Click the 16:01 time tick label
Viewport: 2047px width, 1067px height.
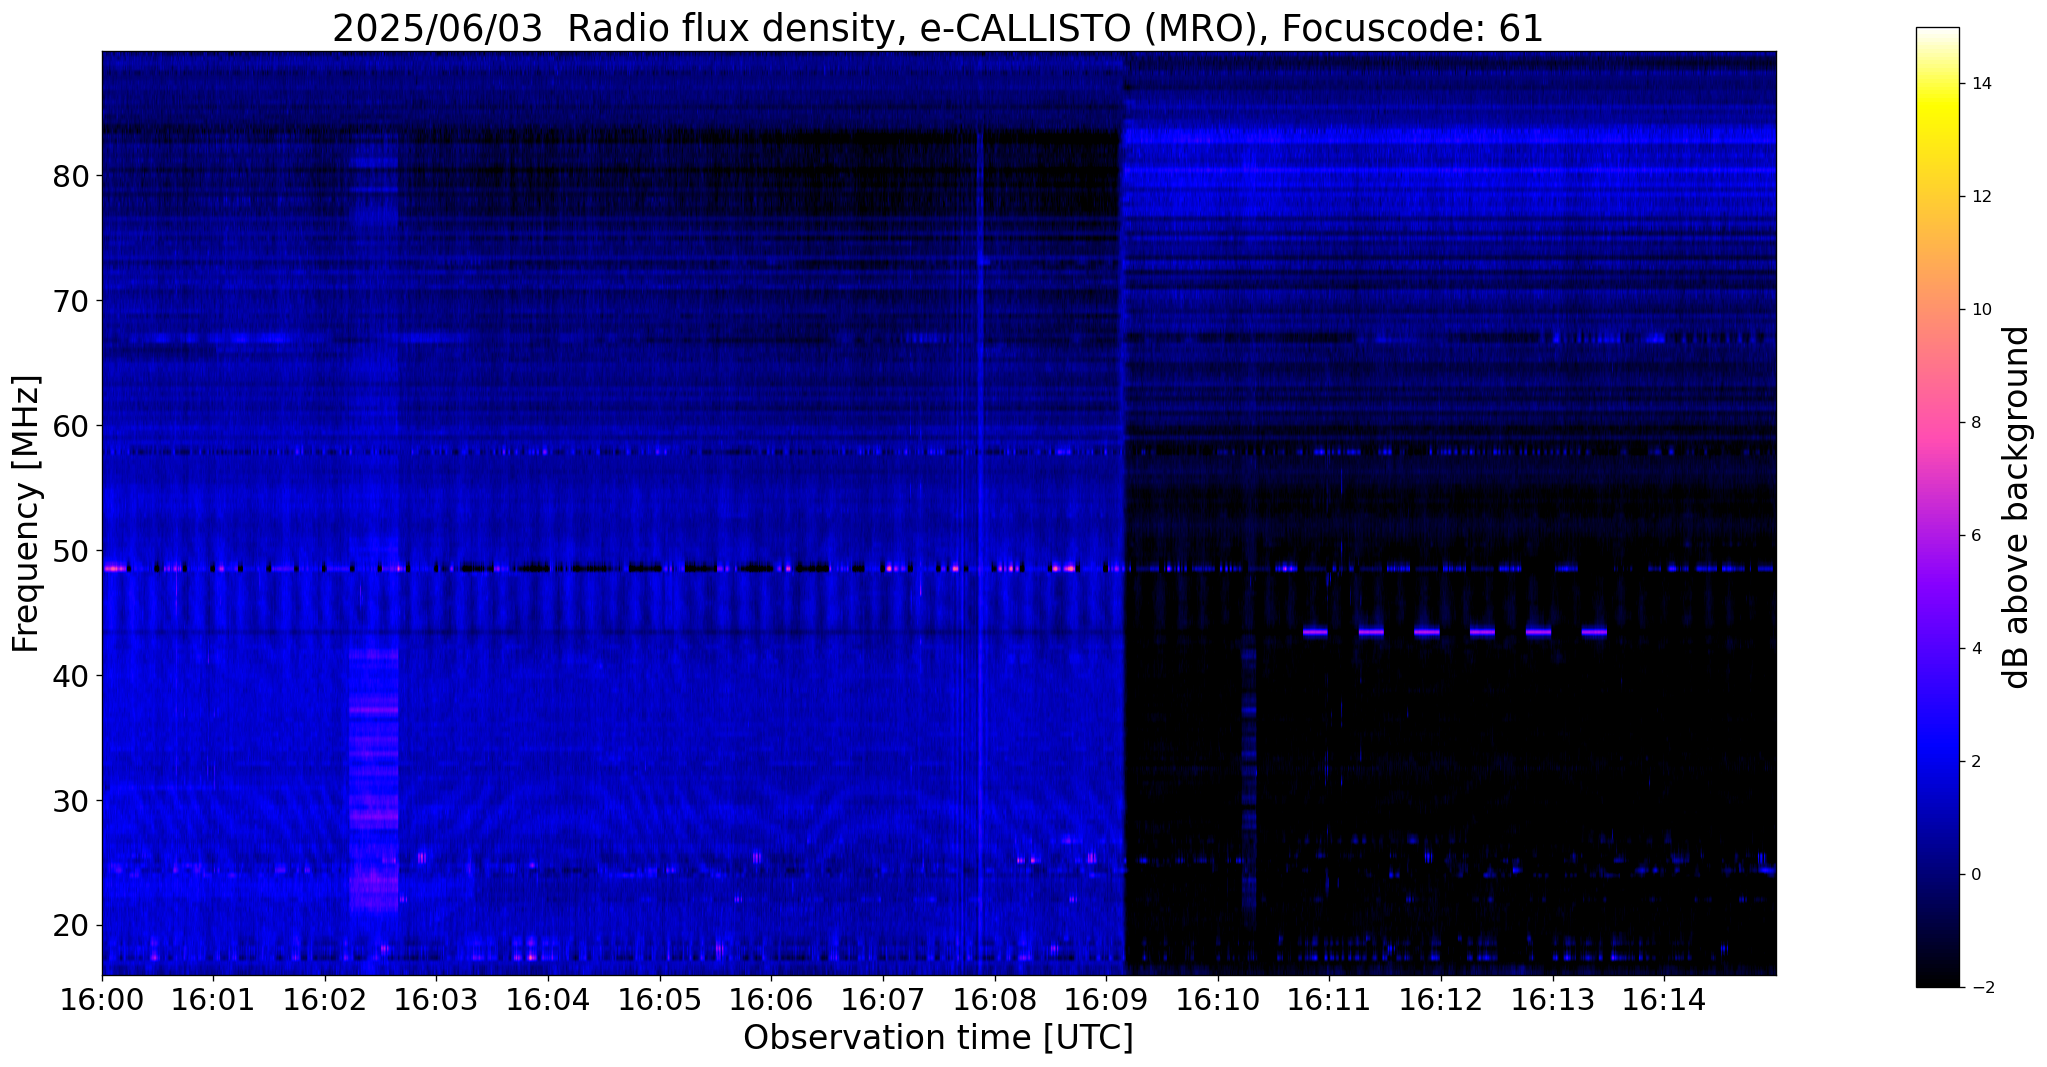[213, 999]
